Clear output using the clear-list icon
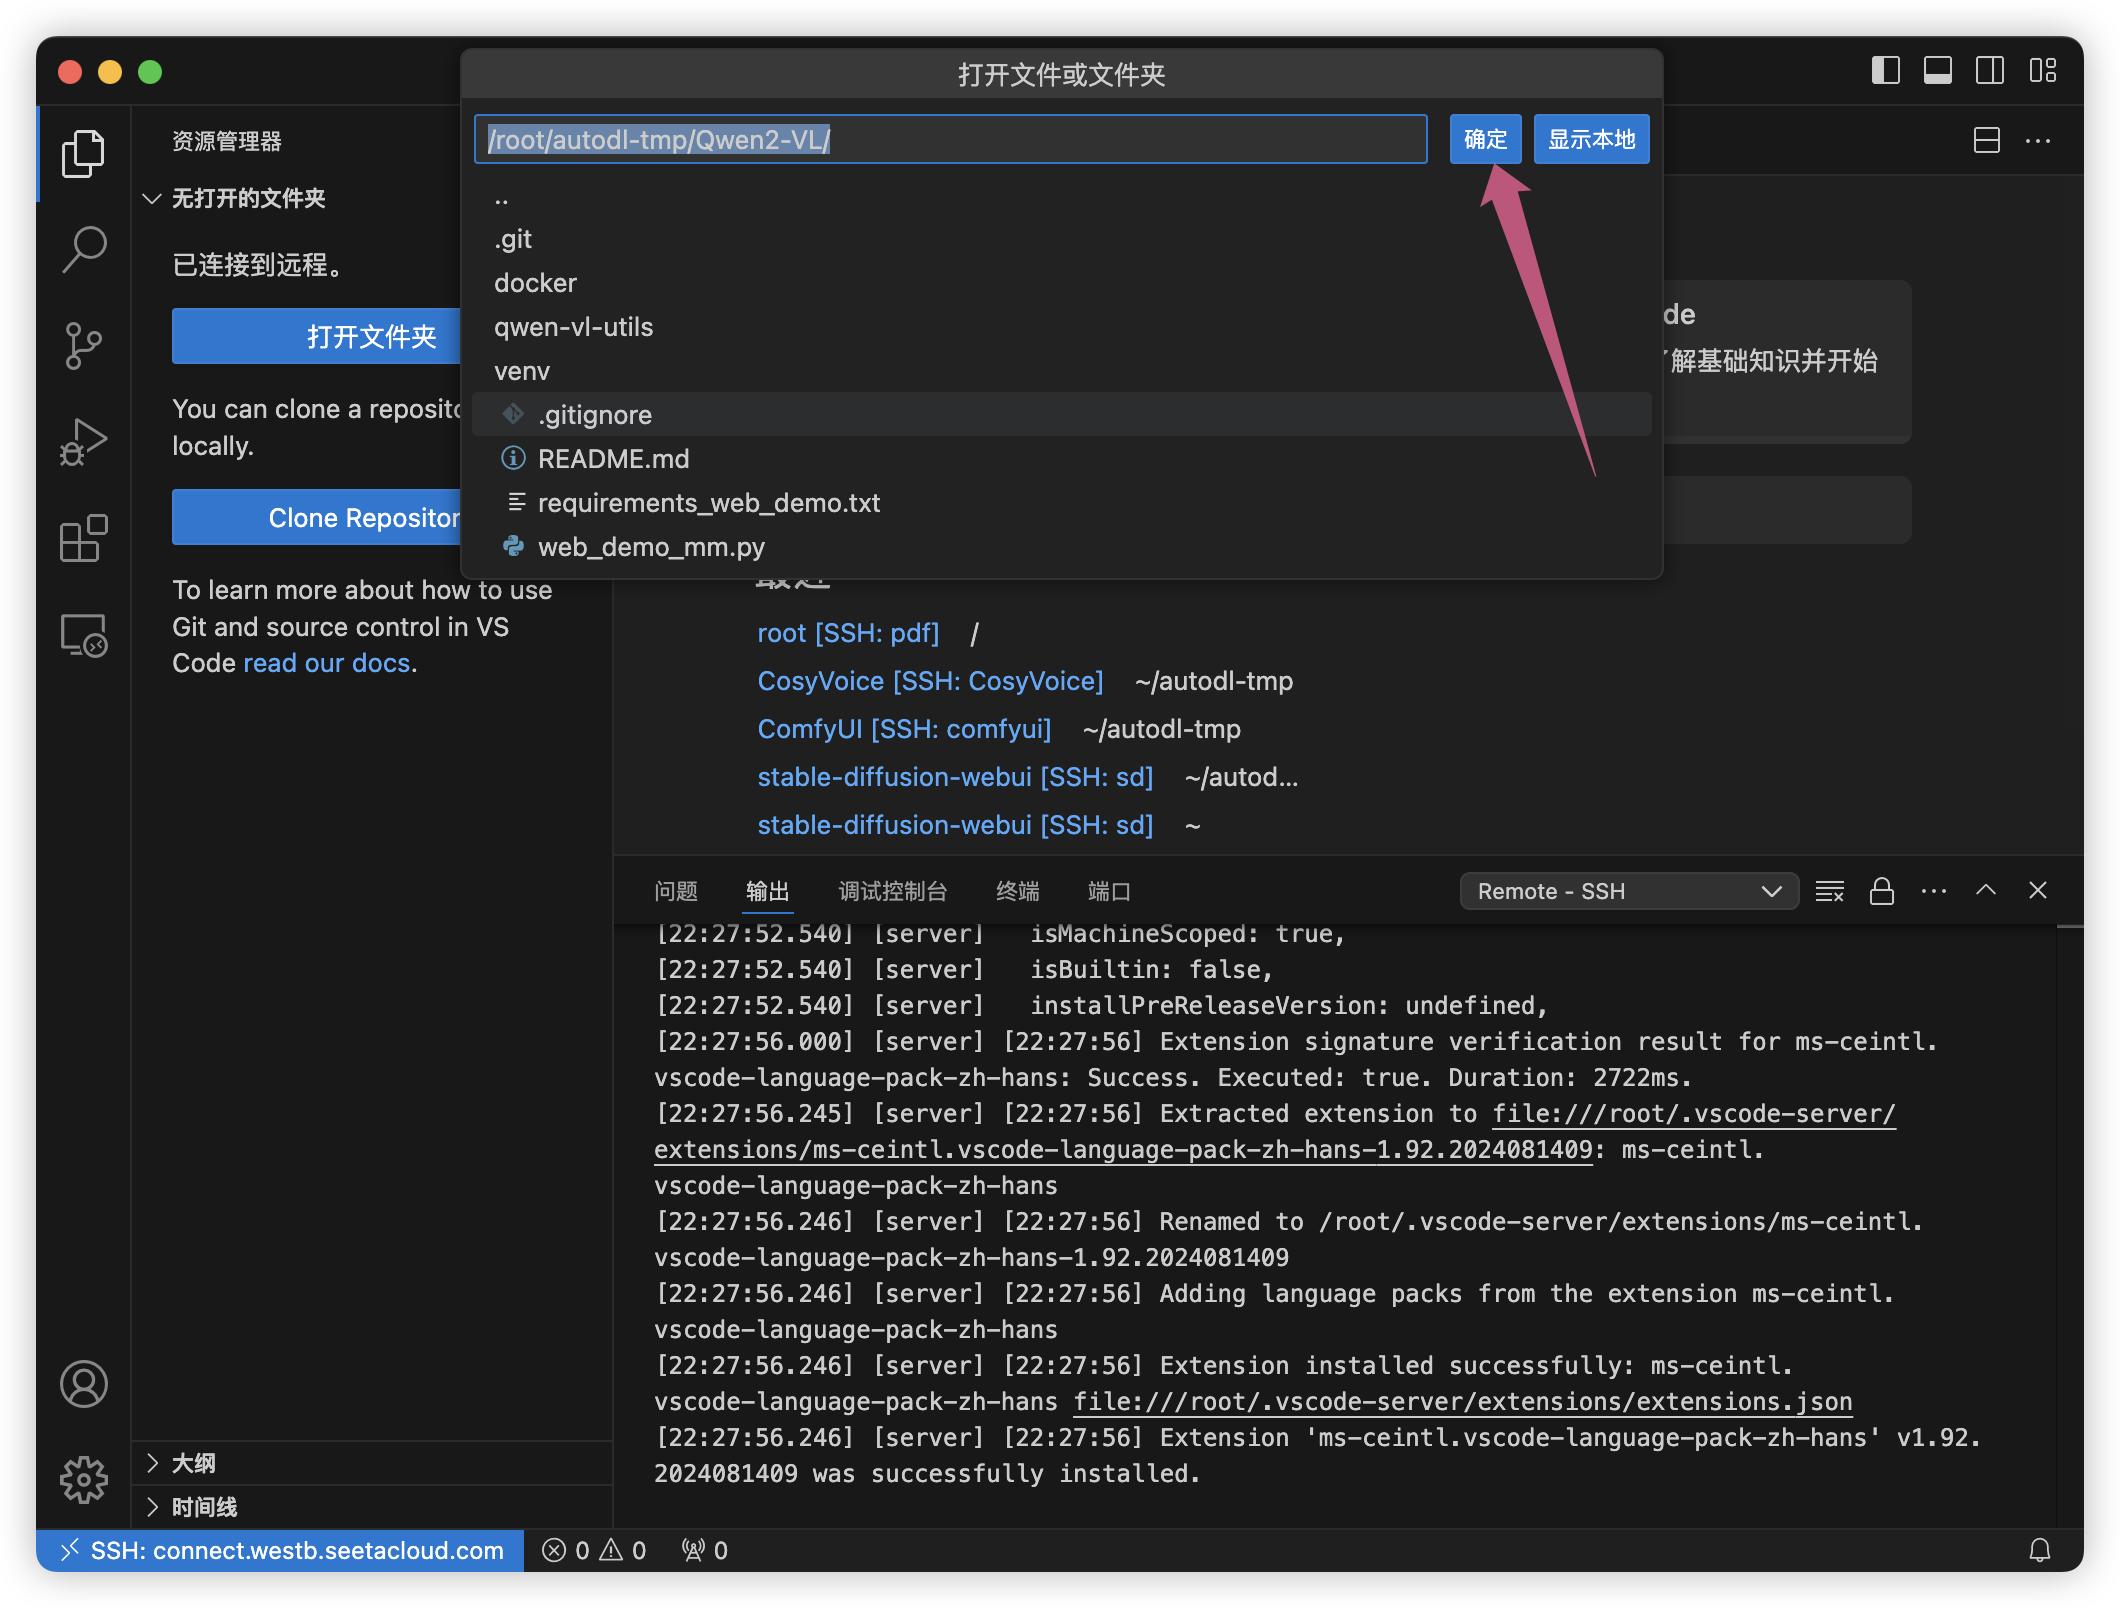This screenshot has height=1608, width=2120. pos(1829,891)
